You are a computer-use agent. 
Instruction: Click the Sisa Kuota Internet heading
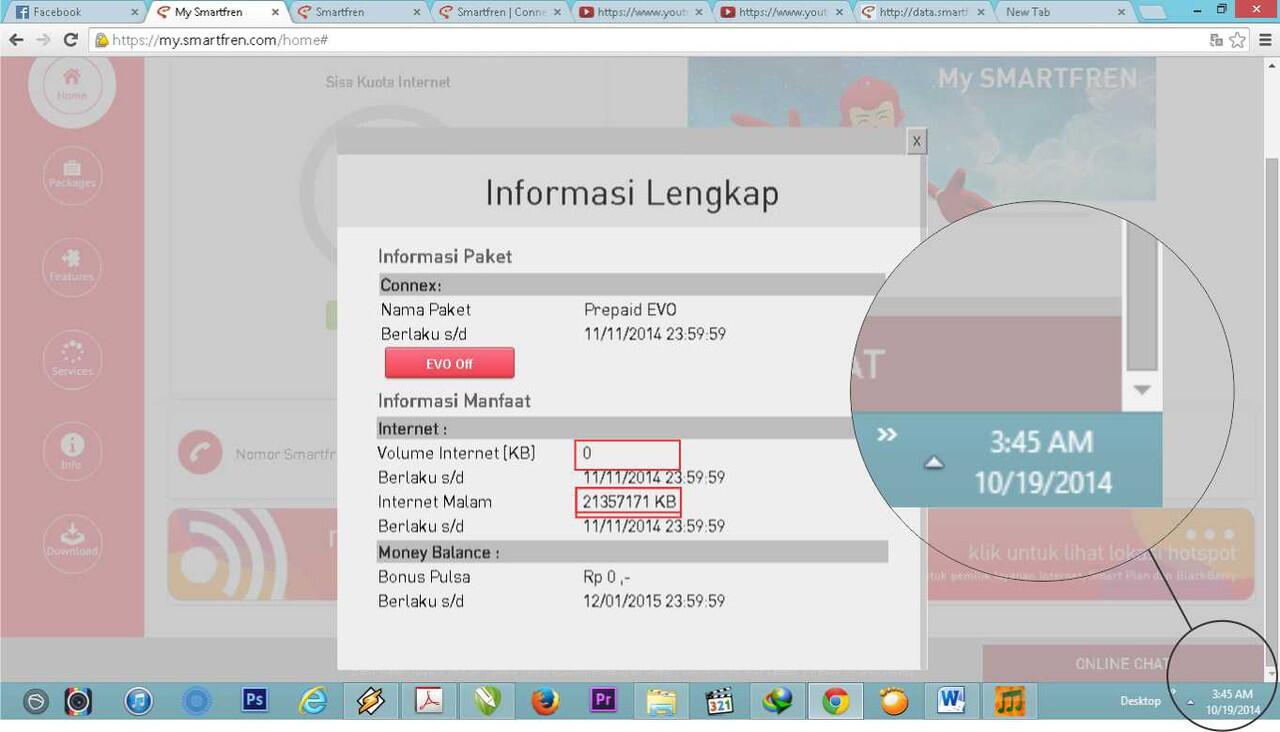388,82
